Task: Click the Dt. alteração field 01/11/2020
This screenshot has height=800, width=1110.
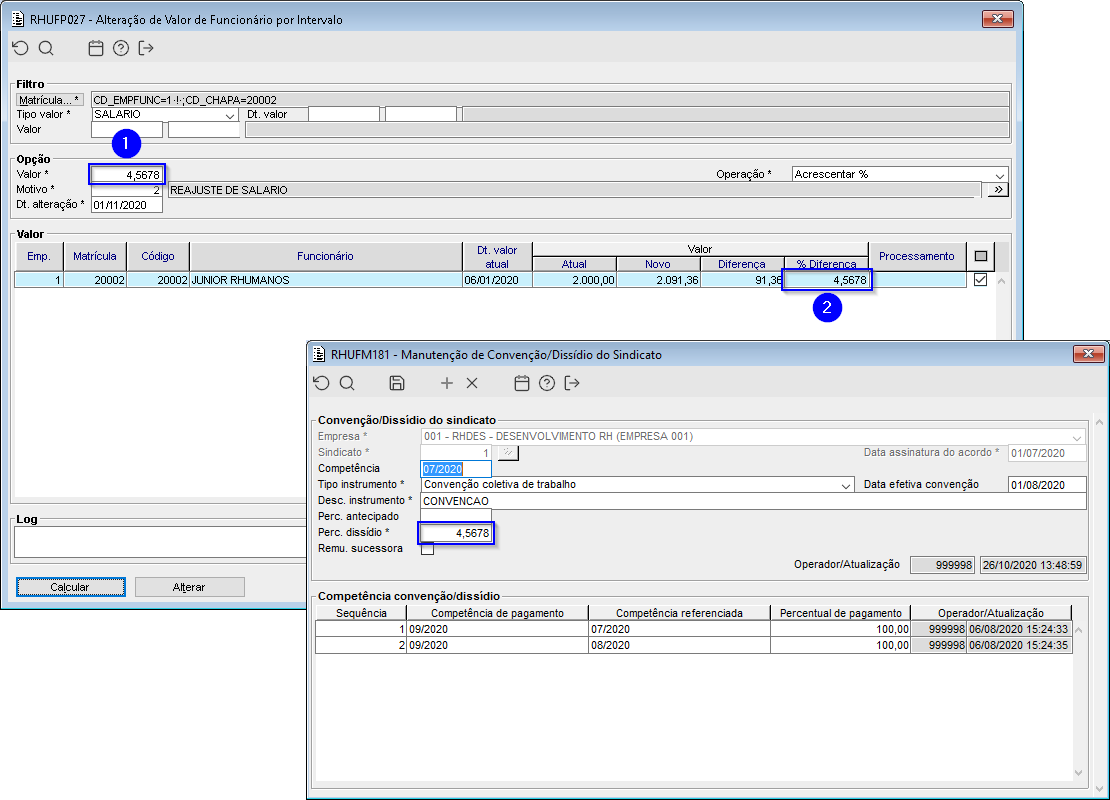Action: click(127, 205)
